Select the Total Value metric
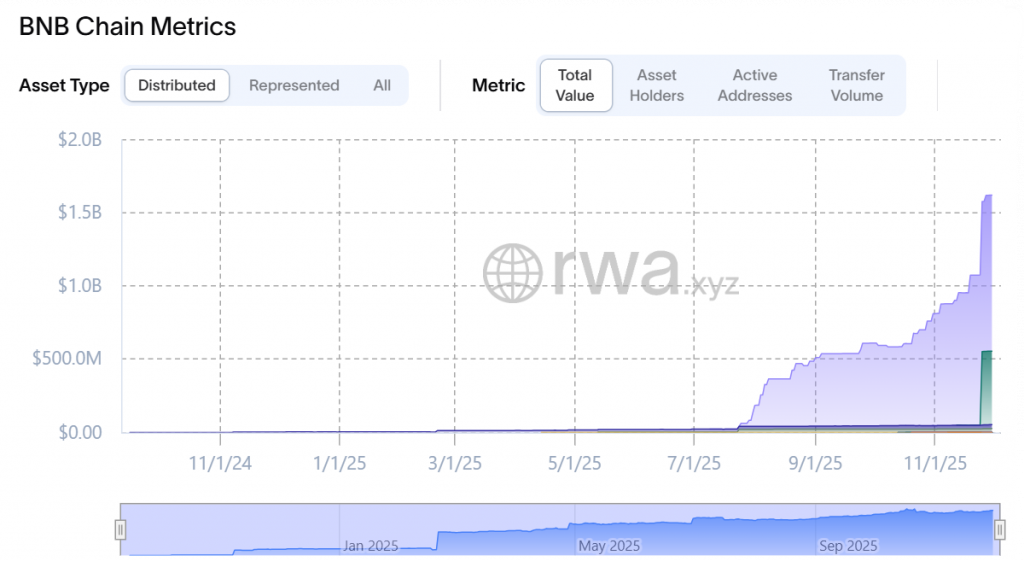The image size is (1024, 561). [575, 86]
